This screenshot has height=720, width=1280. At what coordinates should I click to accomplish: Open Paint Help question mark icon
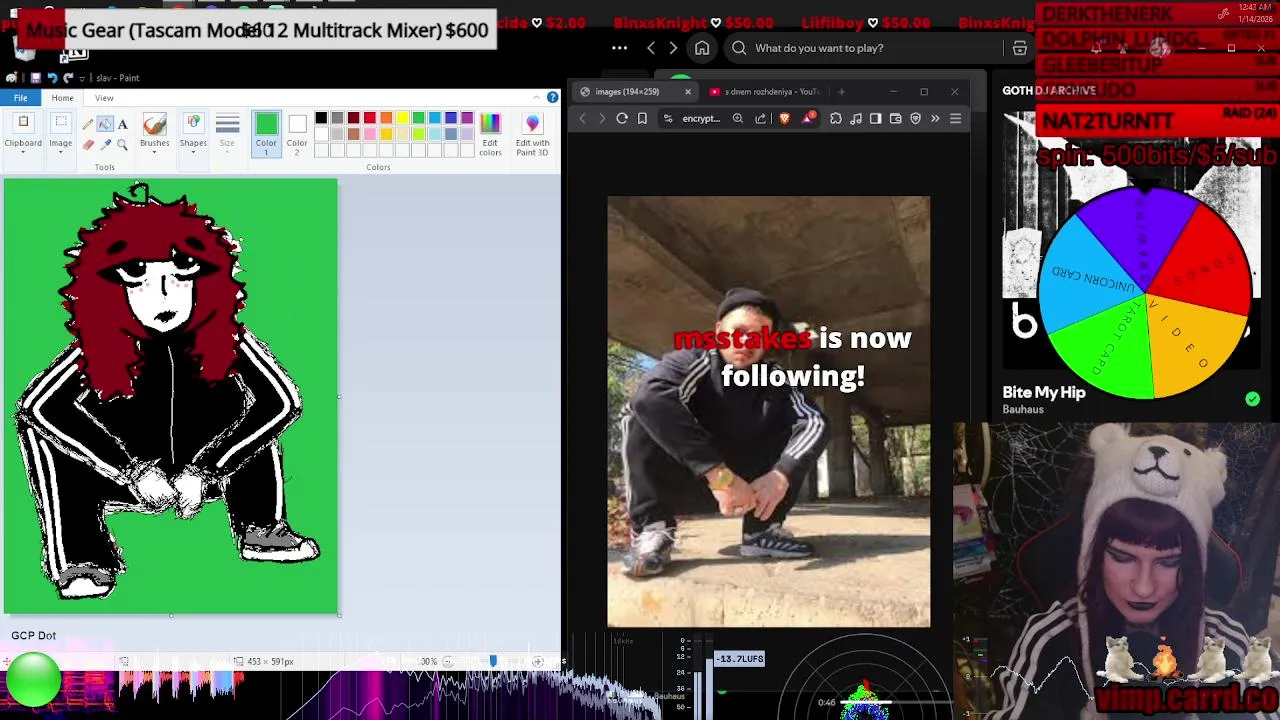click(552, 98)
